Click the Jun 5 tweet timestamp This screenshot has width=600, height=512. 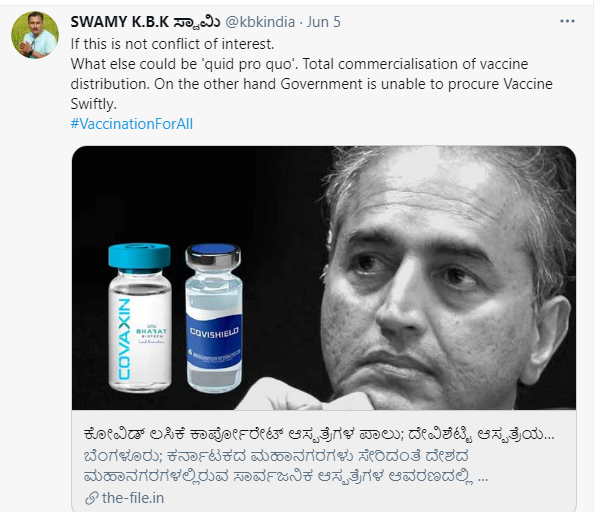[x=323, y=22]
